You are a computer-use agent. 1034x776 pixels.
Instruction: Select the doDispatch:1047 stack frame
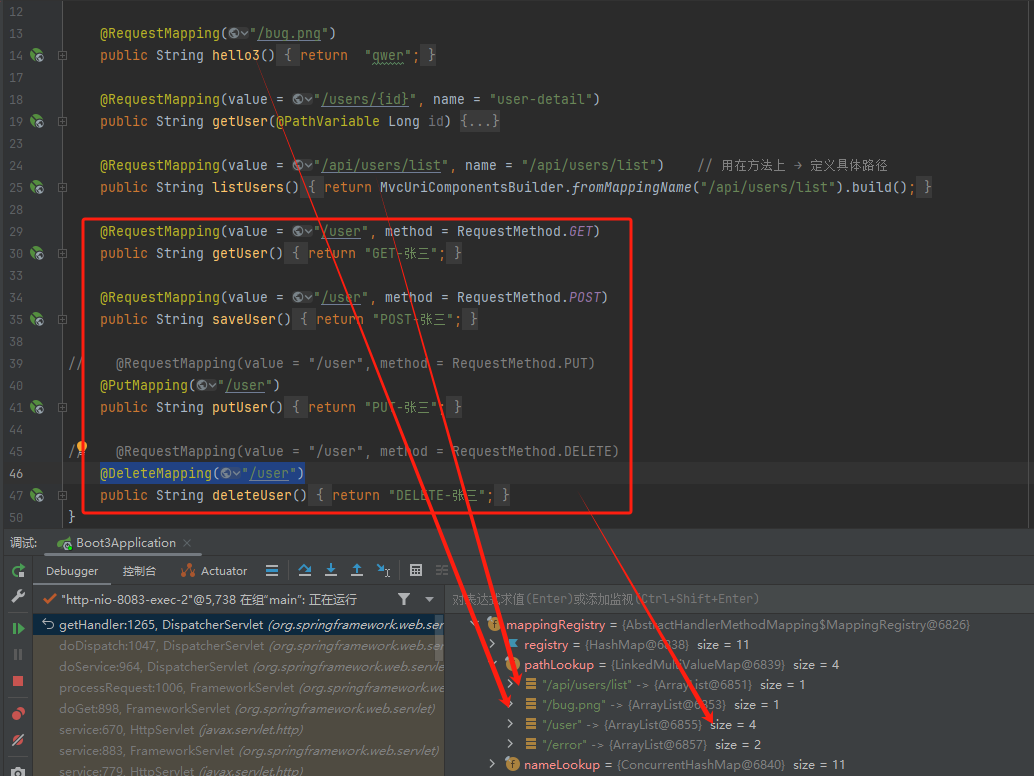239,645
